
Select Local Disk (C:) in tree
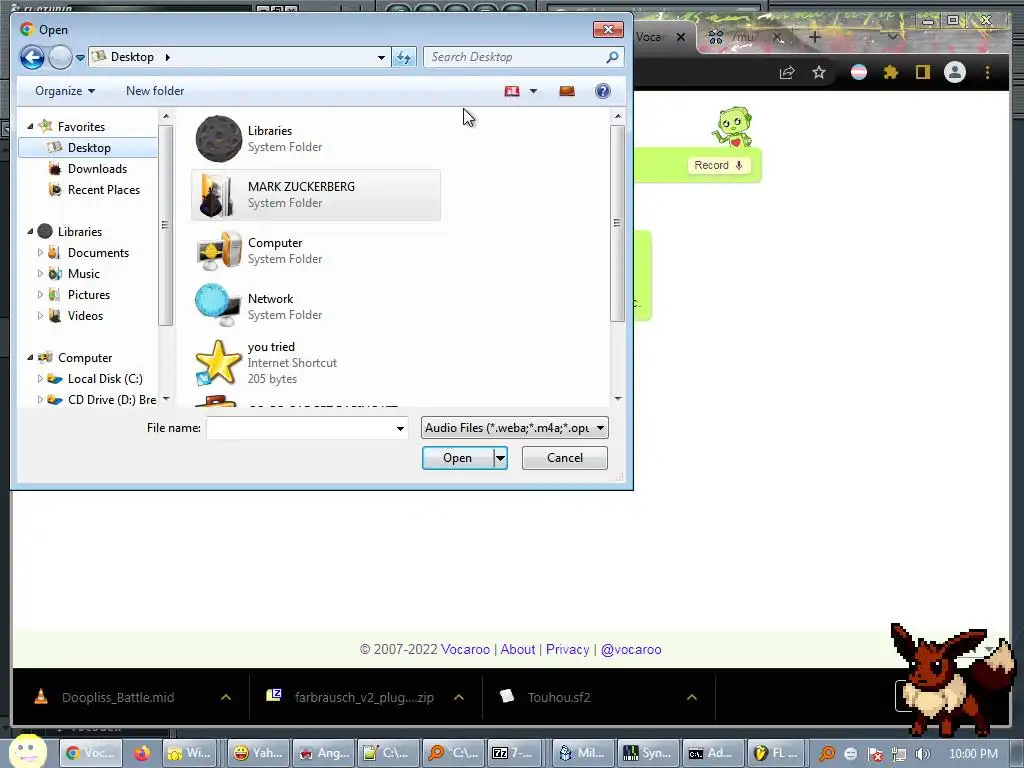[x=104, y=379]
